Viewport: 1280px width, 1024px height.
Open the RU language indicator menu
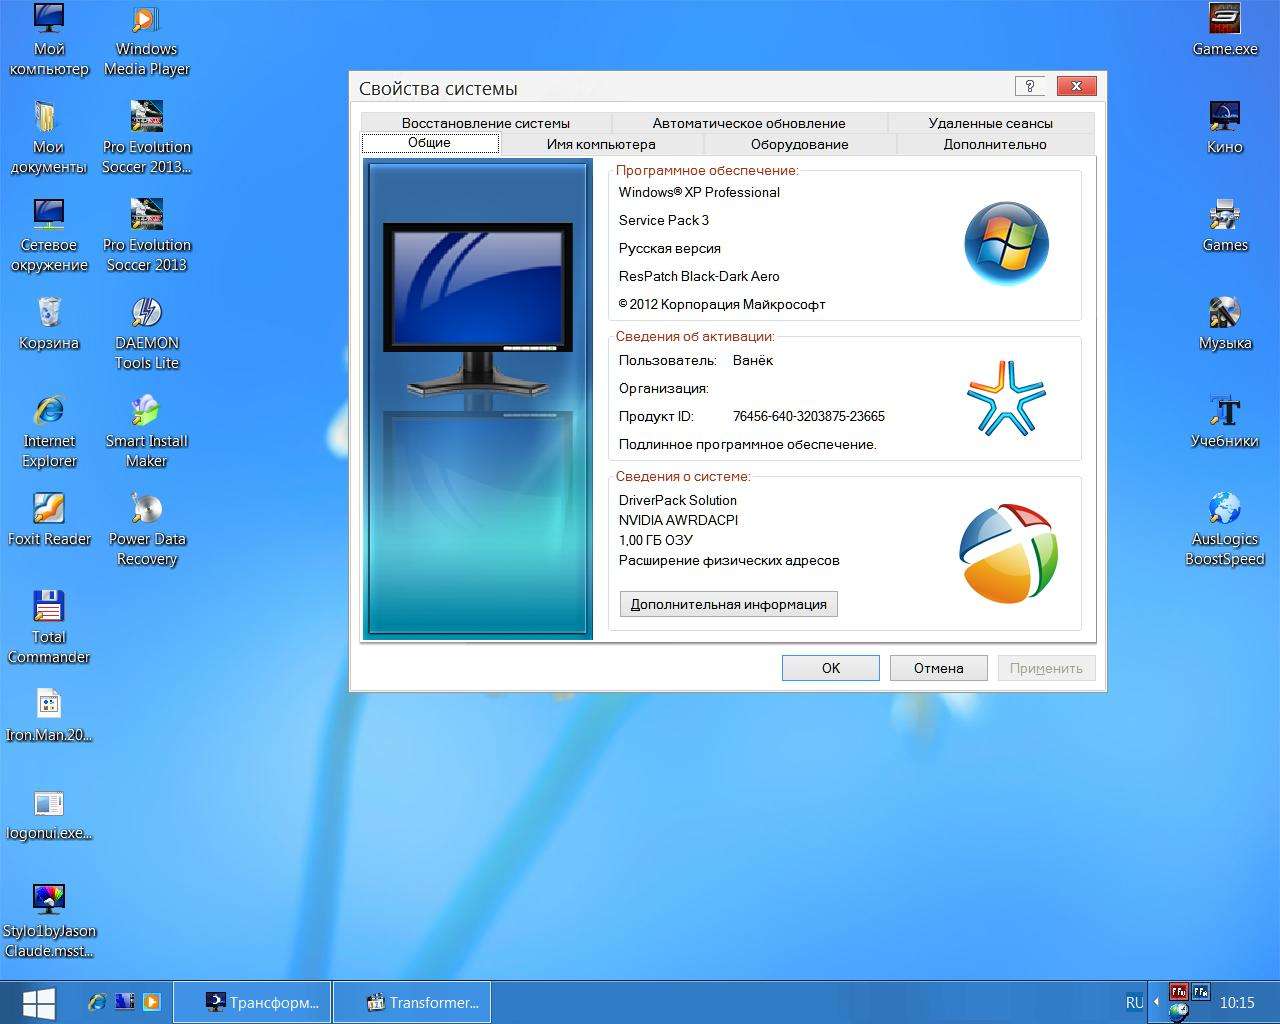click(1134, 1002)
